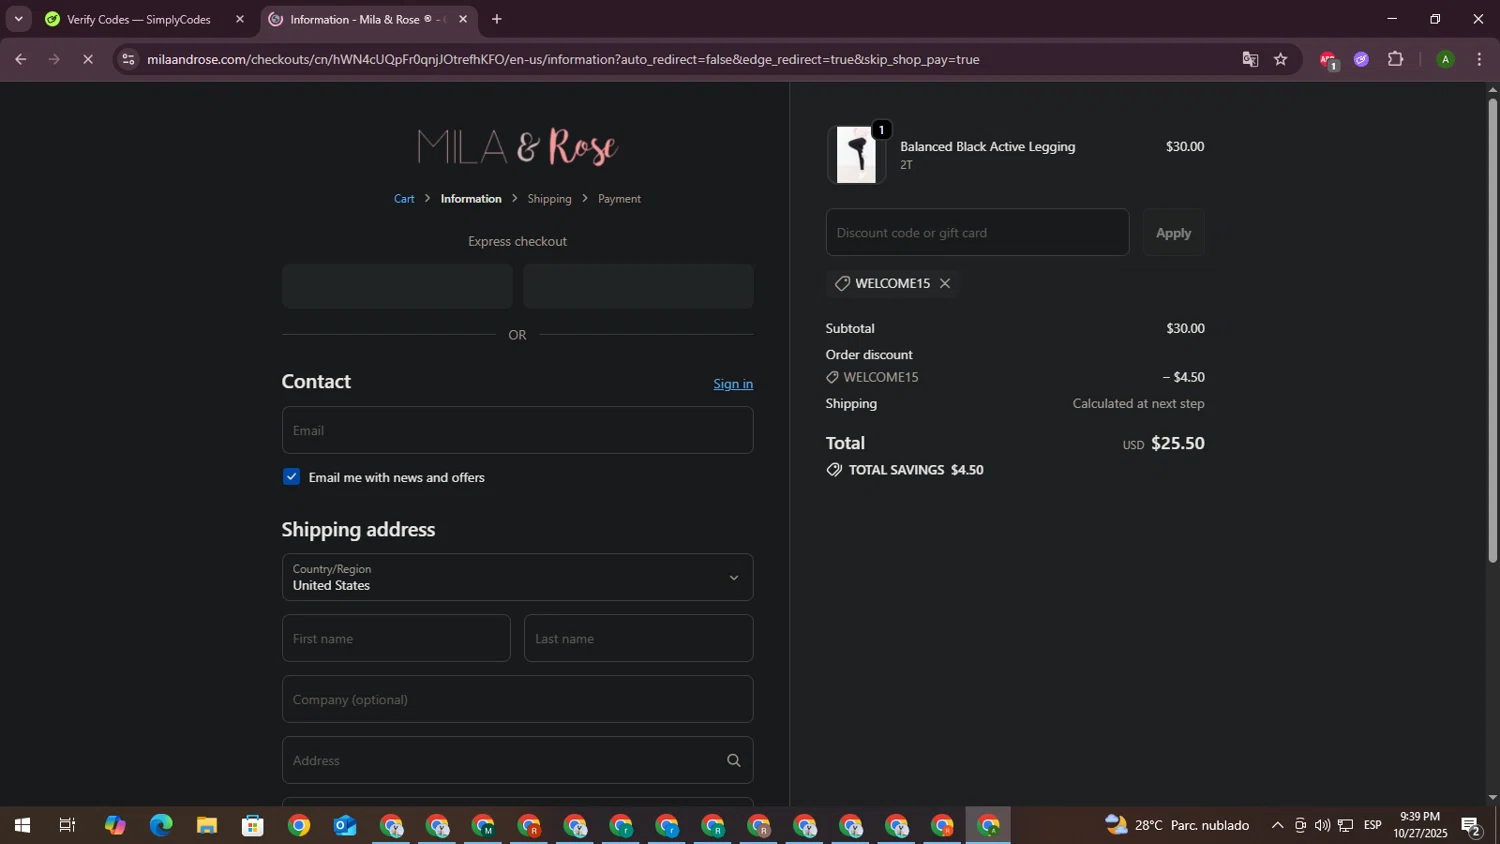Stop loading the current page

tap(88, 59)
